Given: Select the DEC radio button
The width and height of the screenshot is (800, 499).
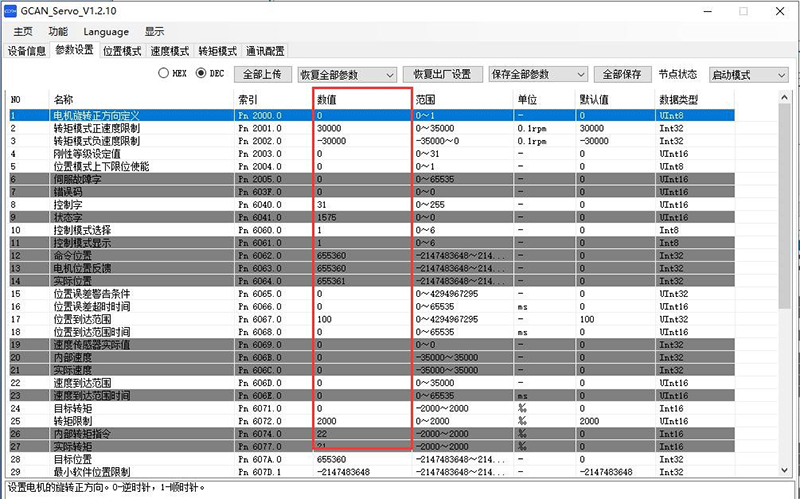Looking at the screenshot, I should (201, 74).
